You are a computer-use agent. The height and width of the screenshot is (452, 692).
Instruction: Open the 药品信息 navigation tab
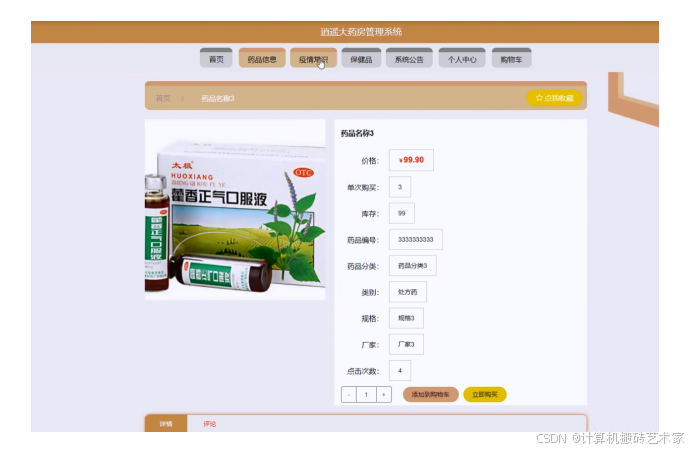click(x=262, y=58)
